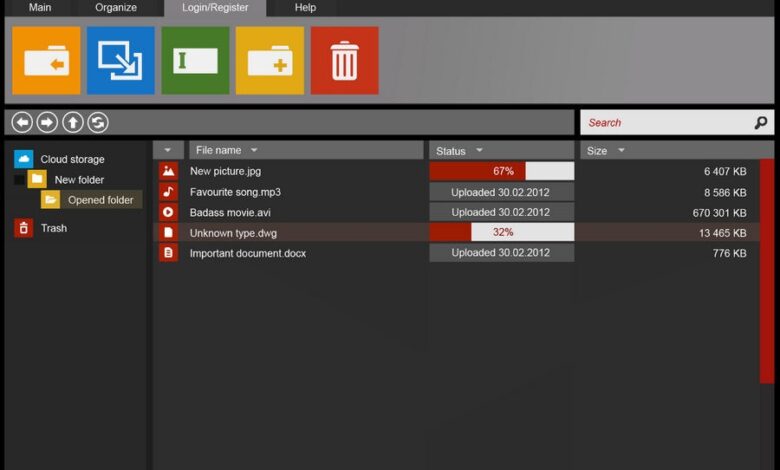The width and height of the screenshot is (780, 470).
Task: Open the leftmost file type column dropdown
Action: [168, 150]
